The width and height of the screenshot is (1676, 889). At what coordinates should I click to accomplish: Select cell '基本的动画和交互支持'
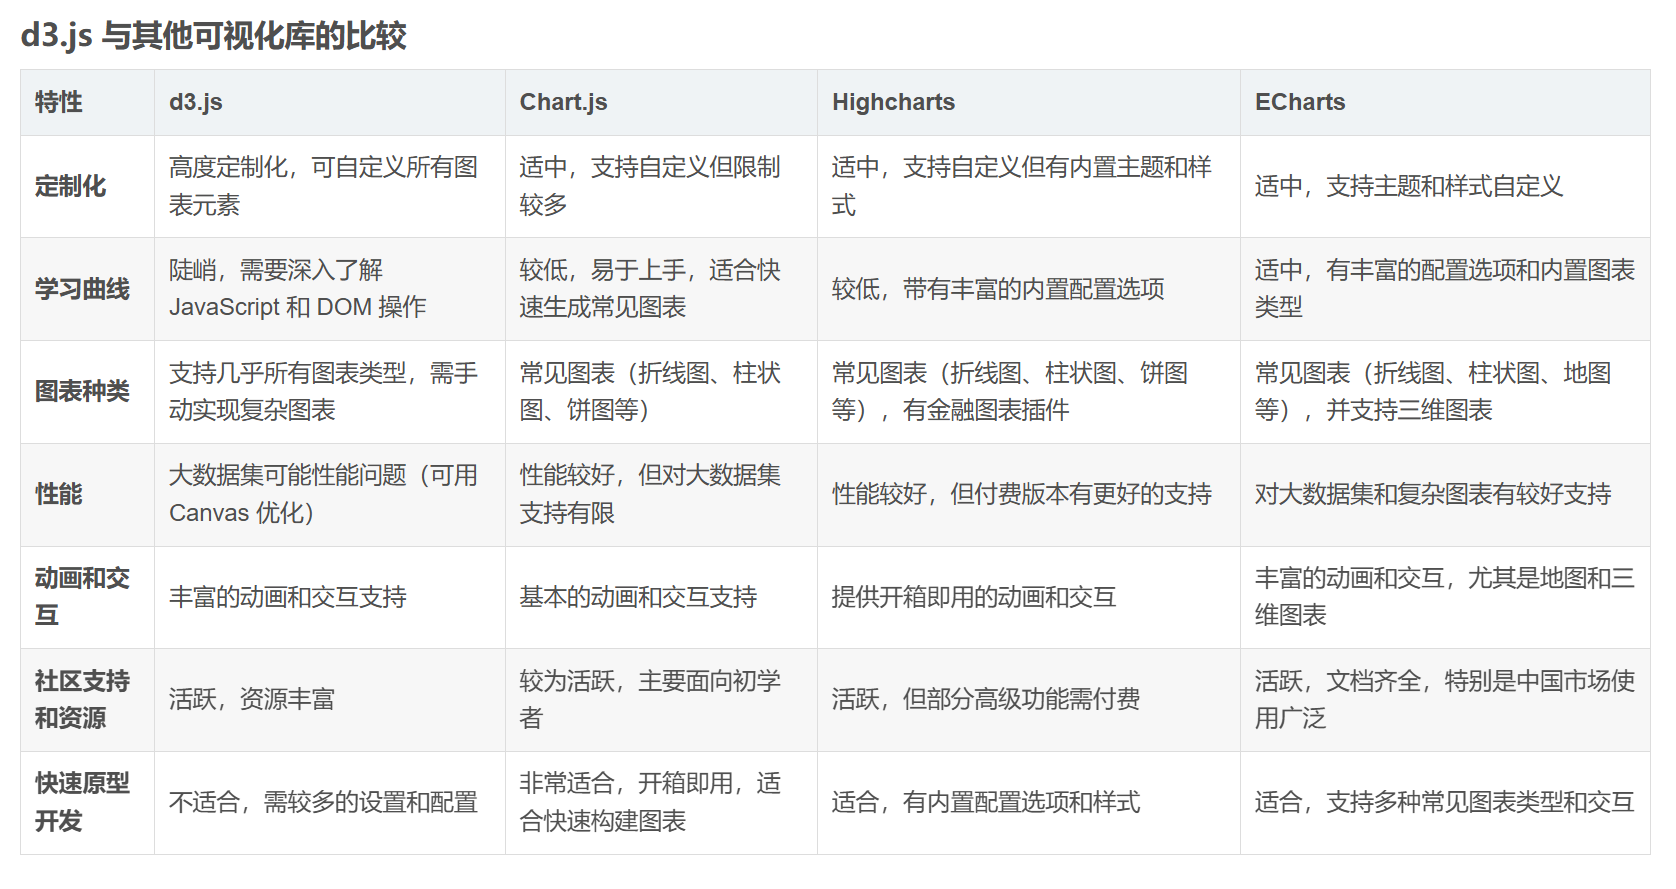point(661,597)
